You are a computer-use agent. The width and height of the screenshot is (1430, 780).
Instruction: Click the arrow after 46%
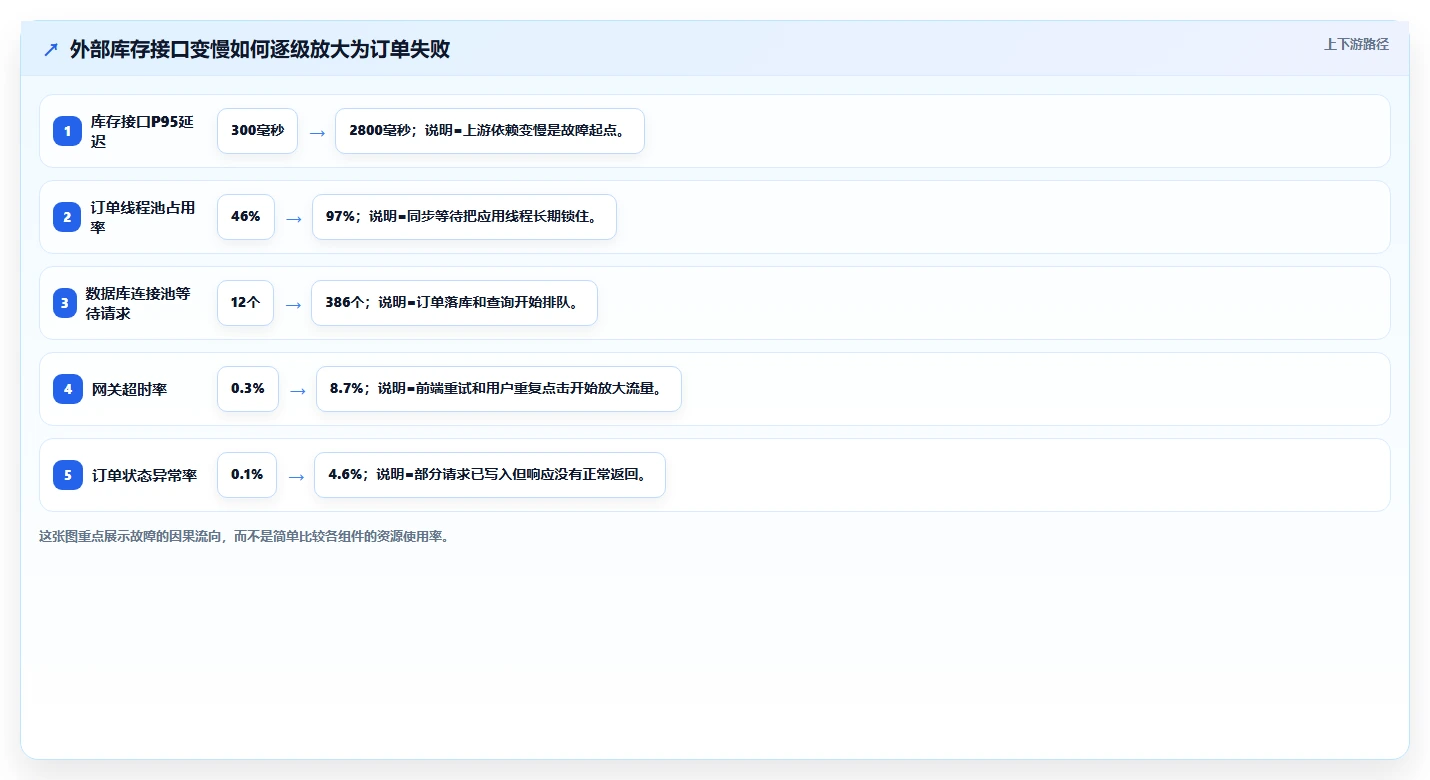(x=293, y=218)
